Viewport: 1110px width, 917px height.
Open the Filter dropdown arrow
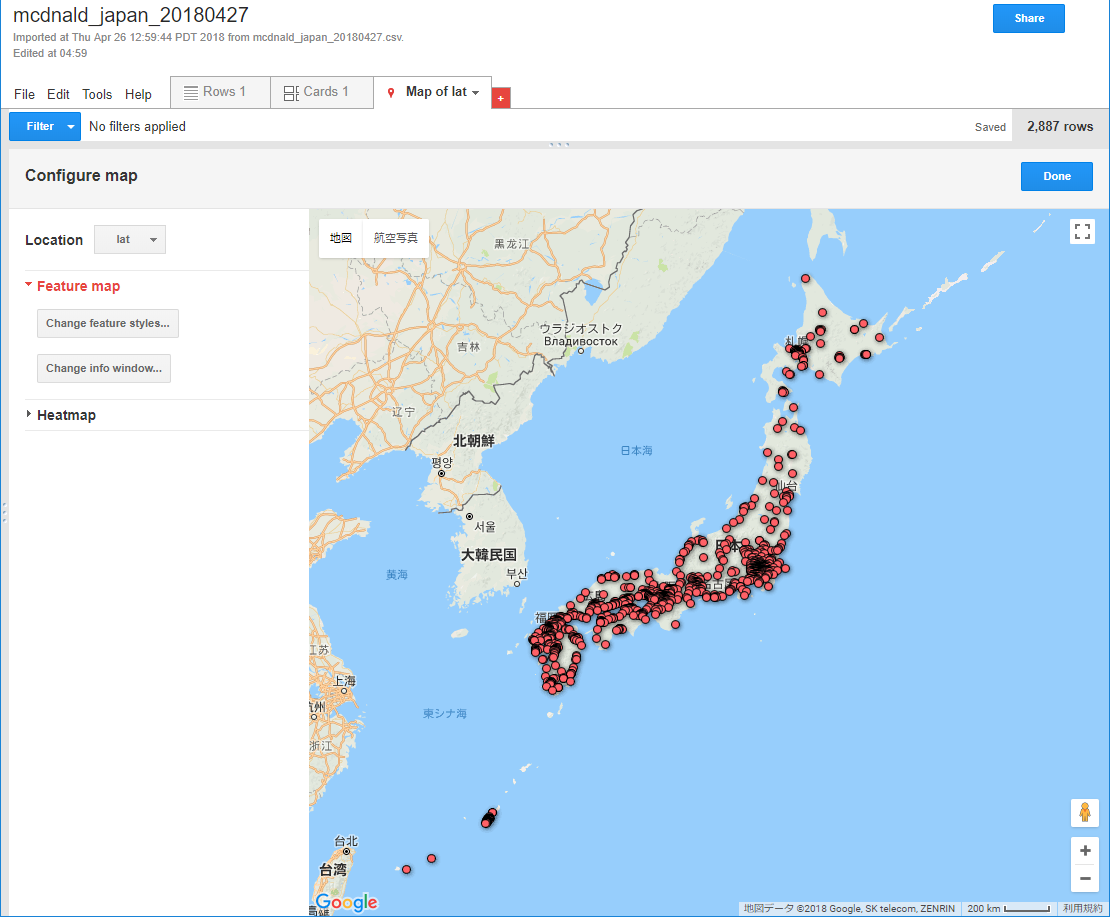(68, 126)
